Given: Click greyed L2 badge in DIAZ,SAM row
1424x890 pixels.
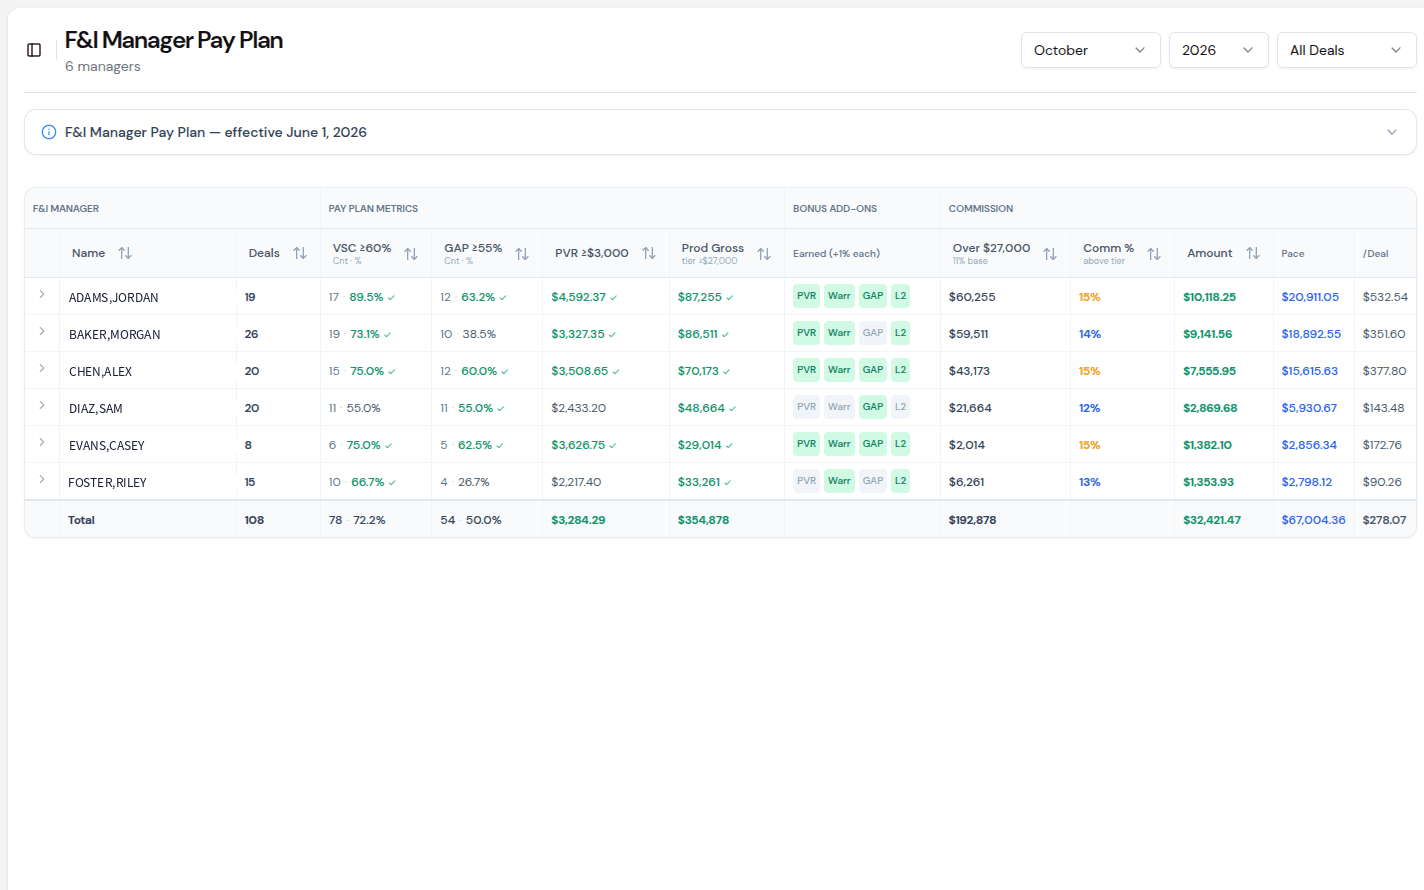Looking at the screenshot, I should point(900,407).
